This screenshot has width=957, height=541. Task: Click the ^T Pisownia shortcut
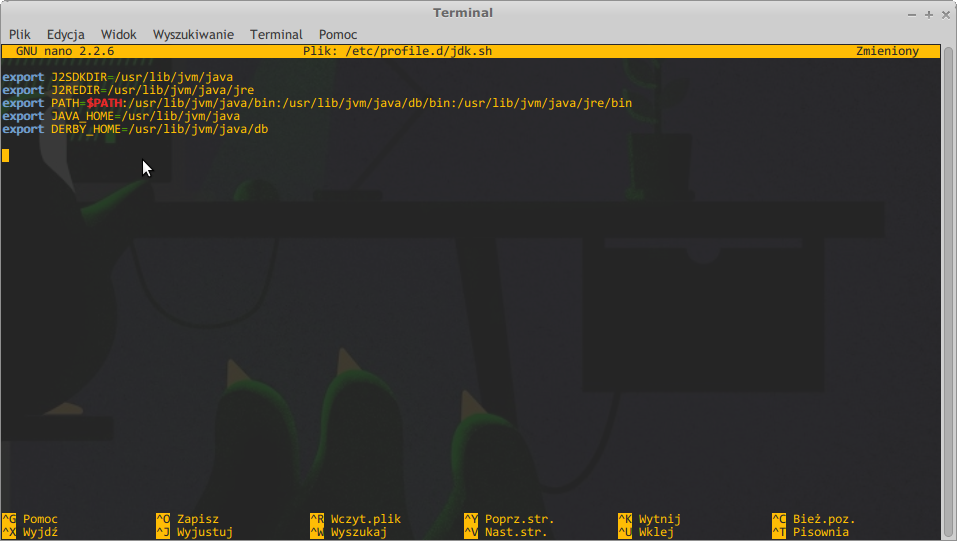(x=811, y=532)
